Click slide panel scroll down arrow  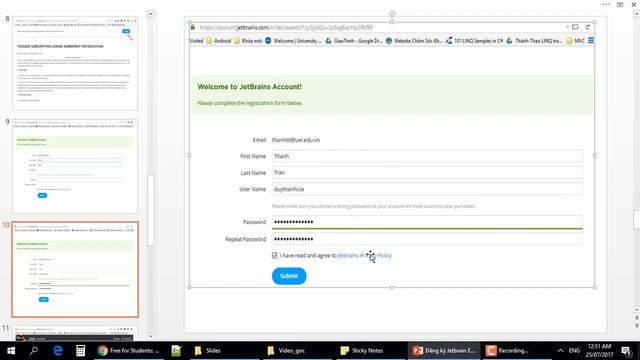pos(151,336)
